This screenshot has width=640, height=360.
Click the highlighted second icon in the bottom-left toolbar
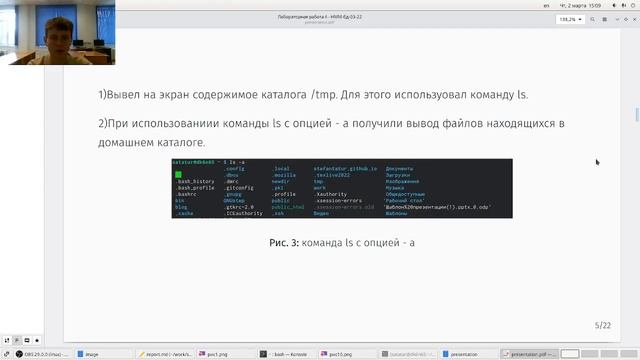(x=17, y=340)
